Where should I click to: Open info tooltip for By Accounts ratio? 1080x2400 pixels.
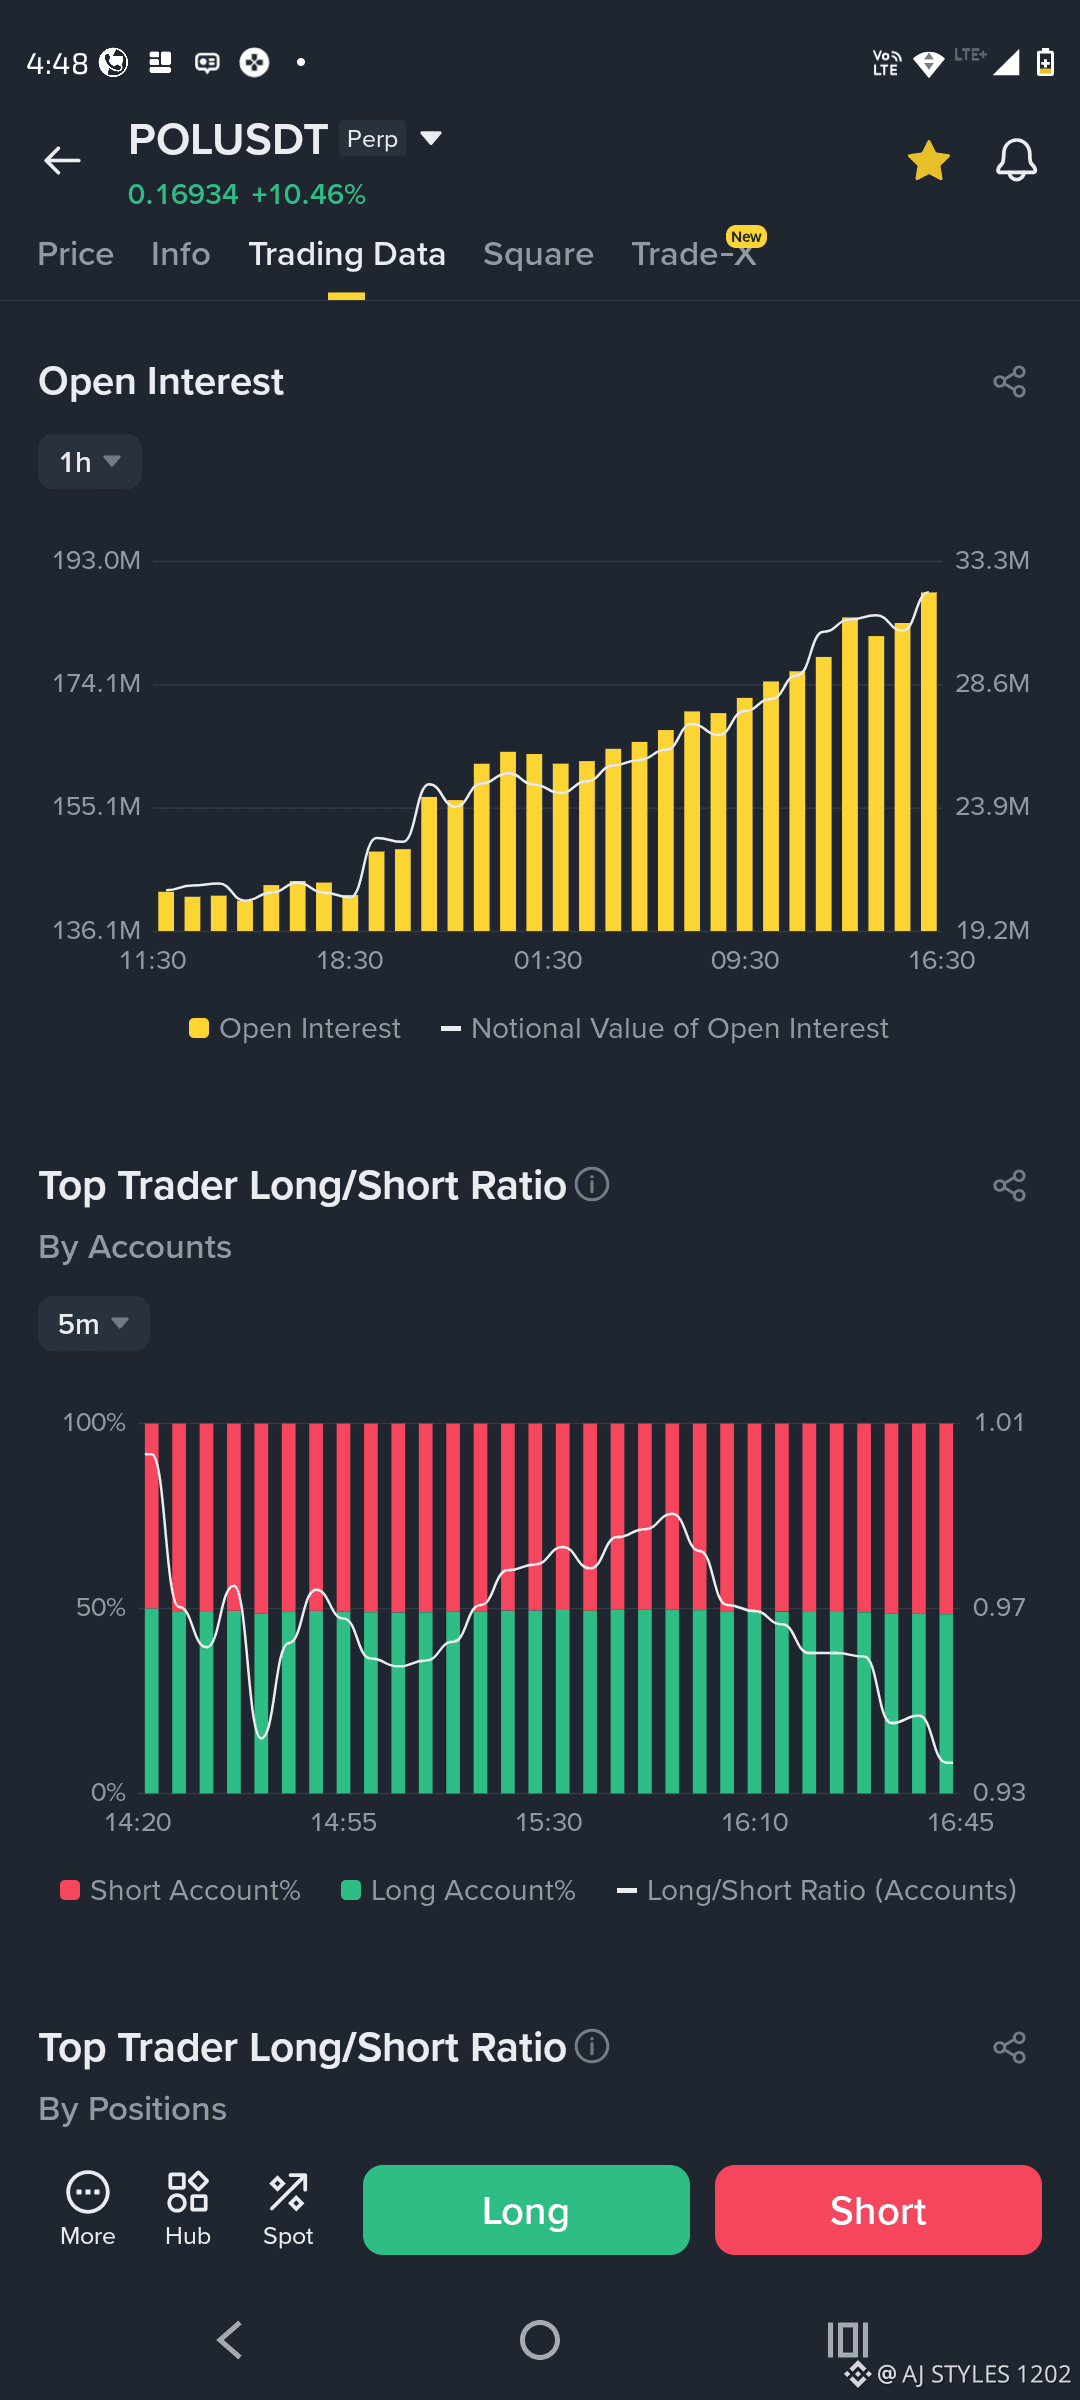[x=592, y=1185]
